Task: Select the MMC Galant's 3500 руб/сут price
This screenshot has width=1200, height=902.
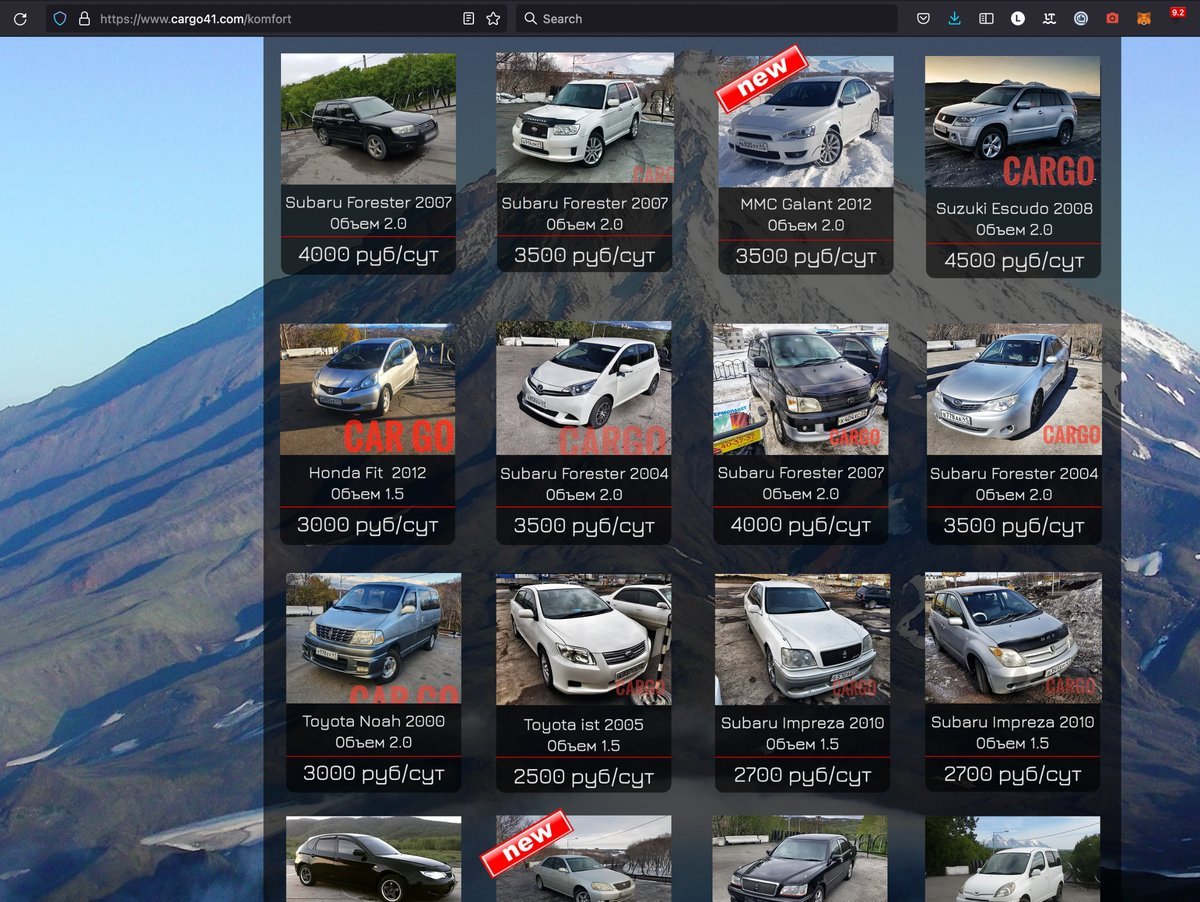Action: click(x=805, y=256)
